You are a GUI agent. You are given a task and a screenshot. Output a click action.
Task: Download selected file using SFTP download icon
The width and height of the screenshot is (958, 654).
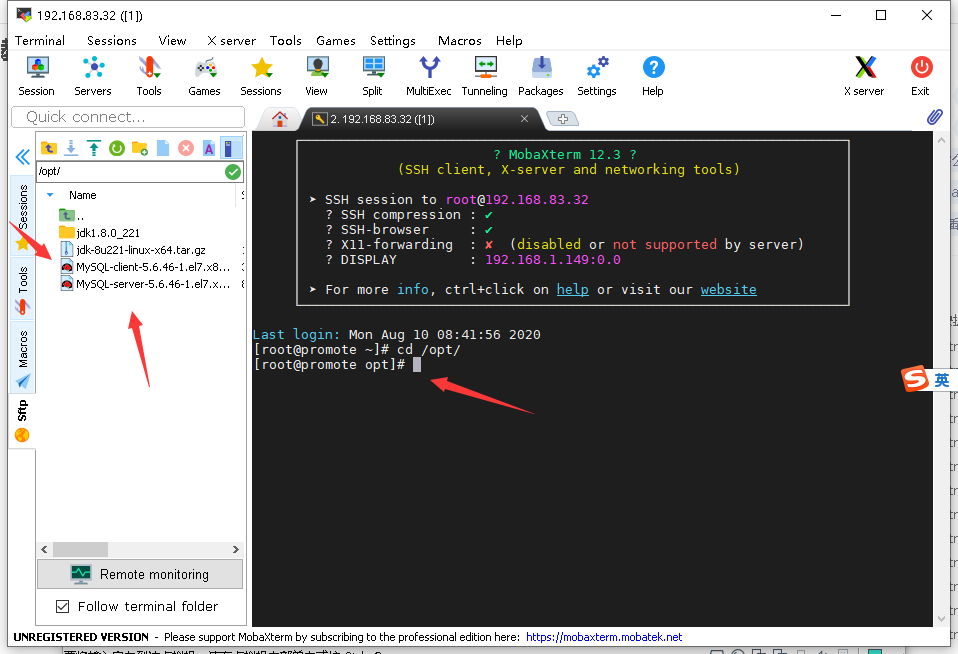(70, 147)
